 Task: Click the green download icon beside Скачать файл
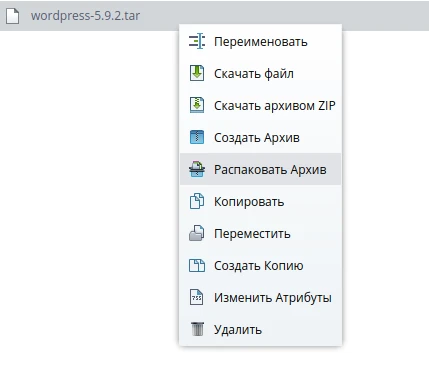[197, 73]
